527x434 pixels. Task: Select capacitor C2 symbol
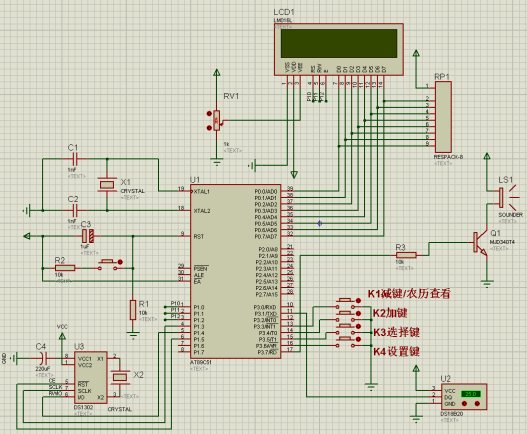(x=75, y=211)
